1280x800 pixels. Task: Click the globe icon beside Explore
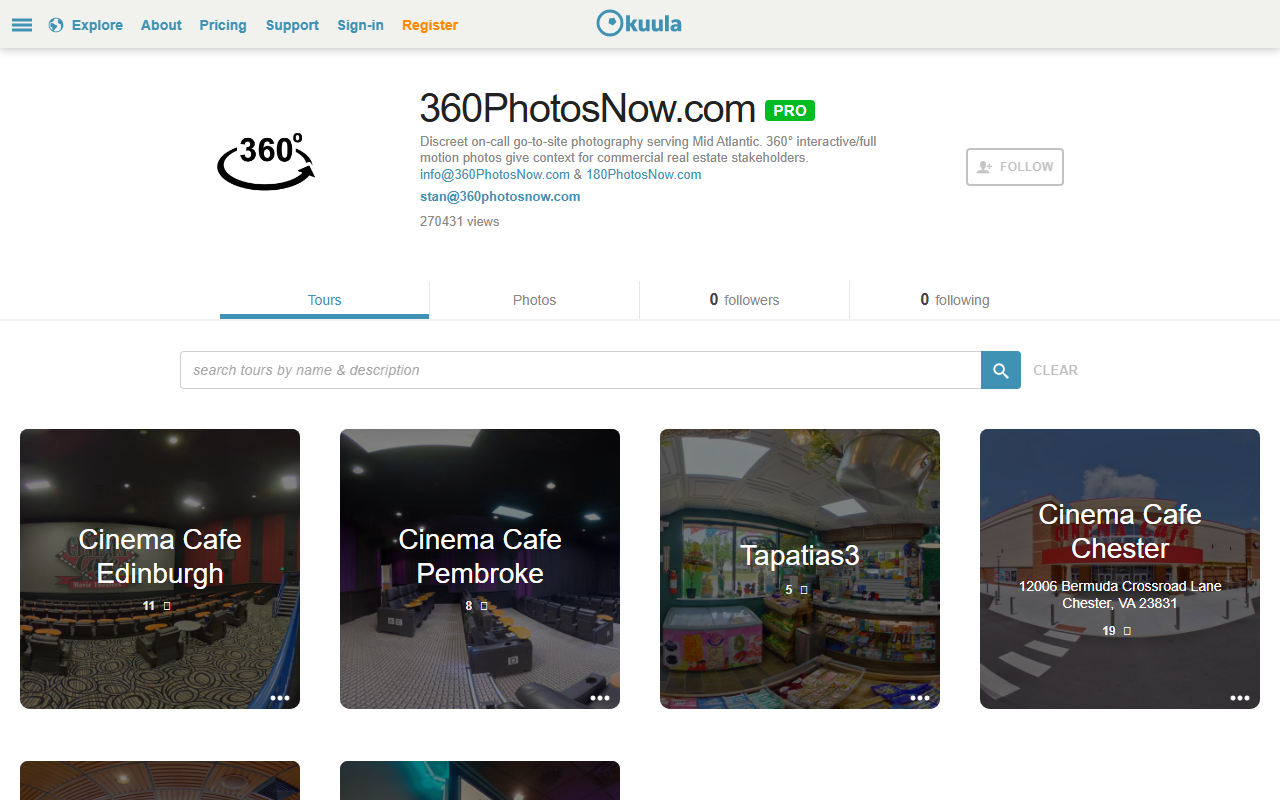tap(56, 25)
